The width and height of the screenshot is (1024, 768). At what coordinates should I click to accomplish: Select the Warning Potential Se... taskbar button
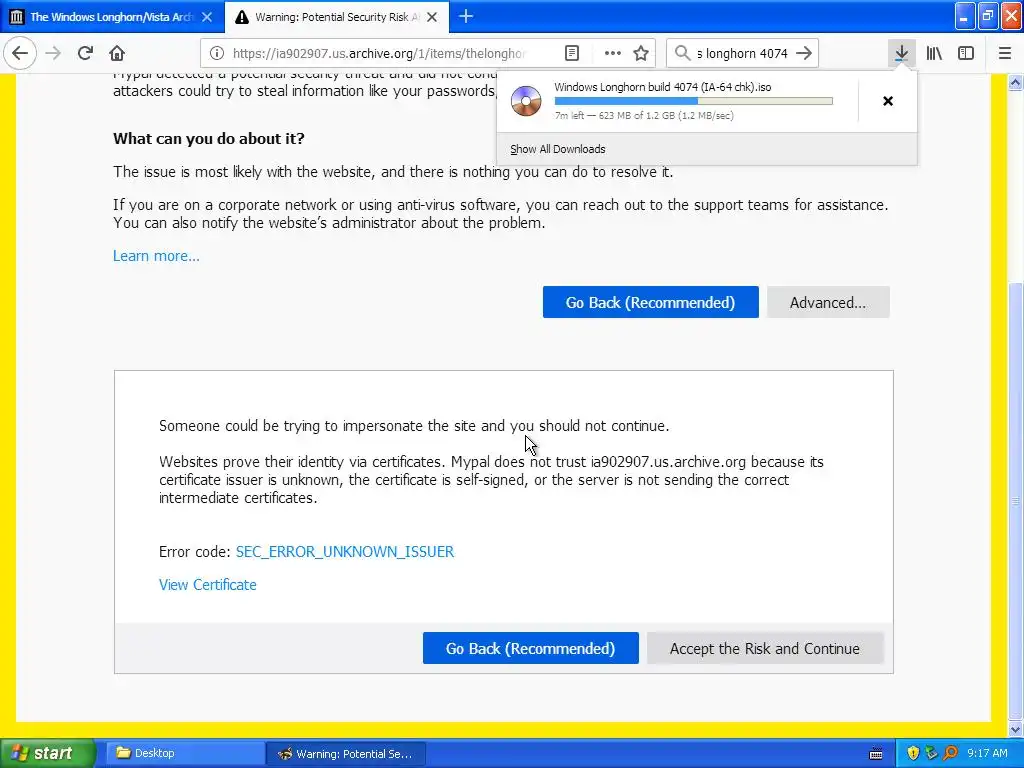[x=346, y=753]
